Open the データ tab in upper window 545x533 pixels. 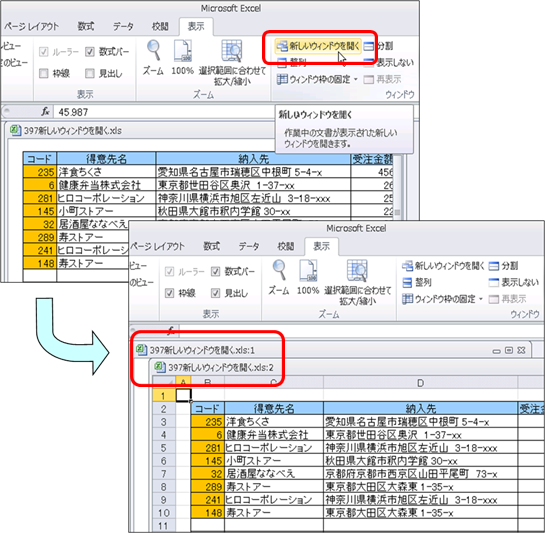(x=123, y=26)
